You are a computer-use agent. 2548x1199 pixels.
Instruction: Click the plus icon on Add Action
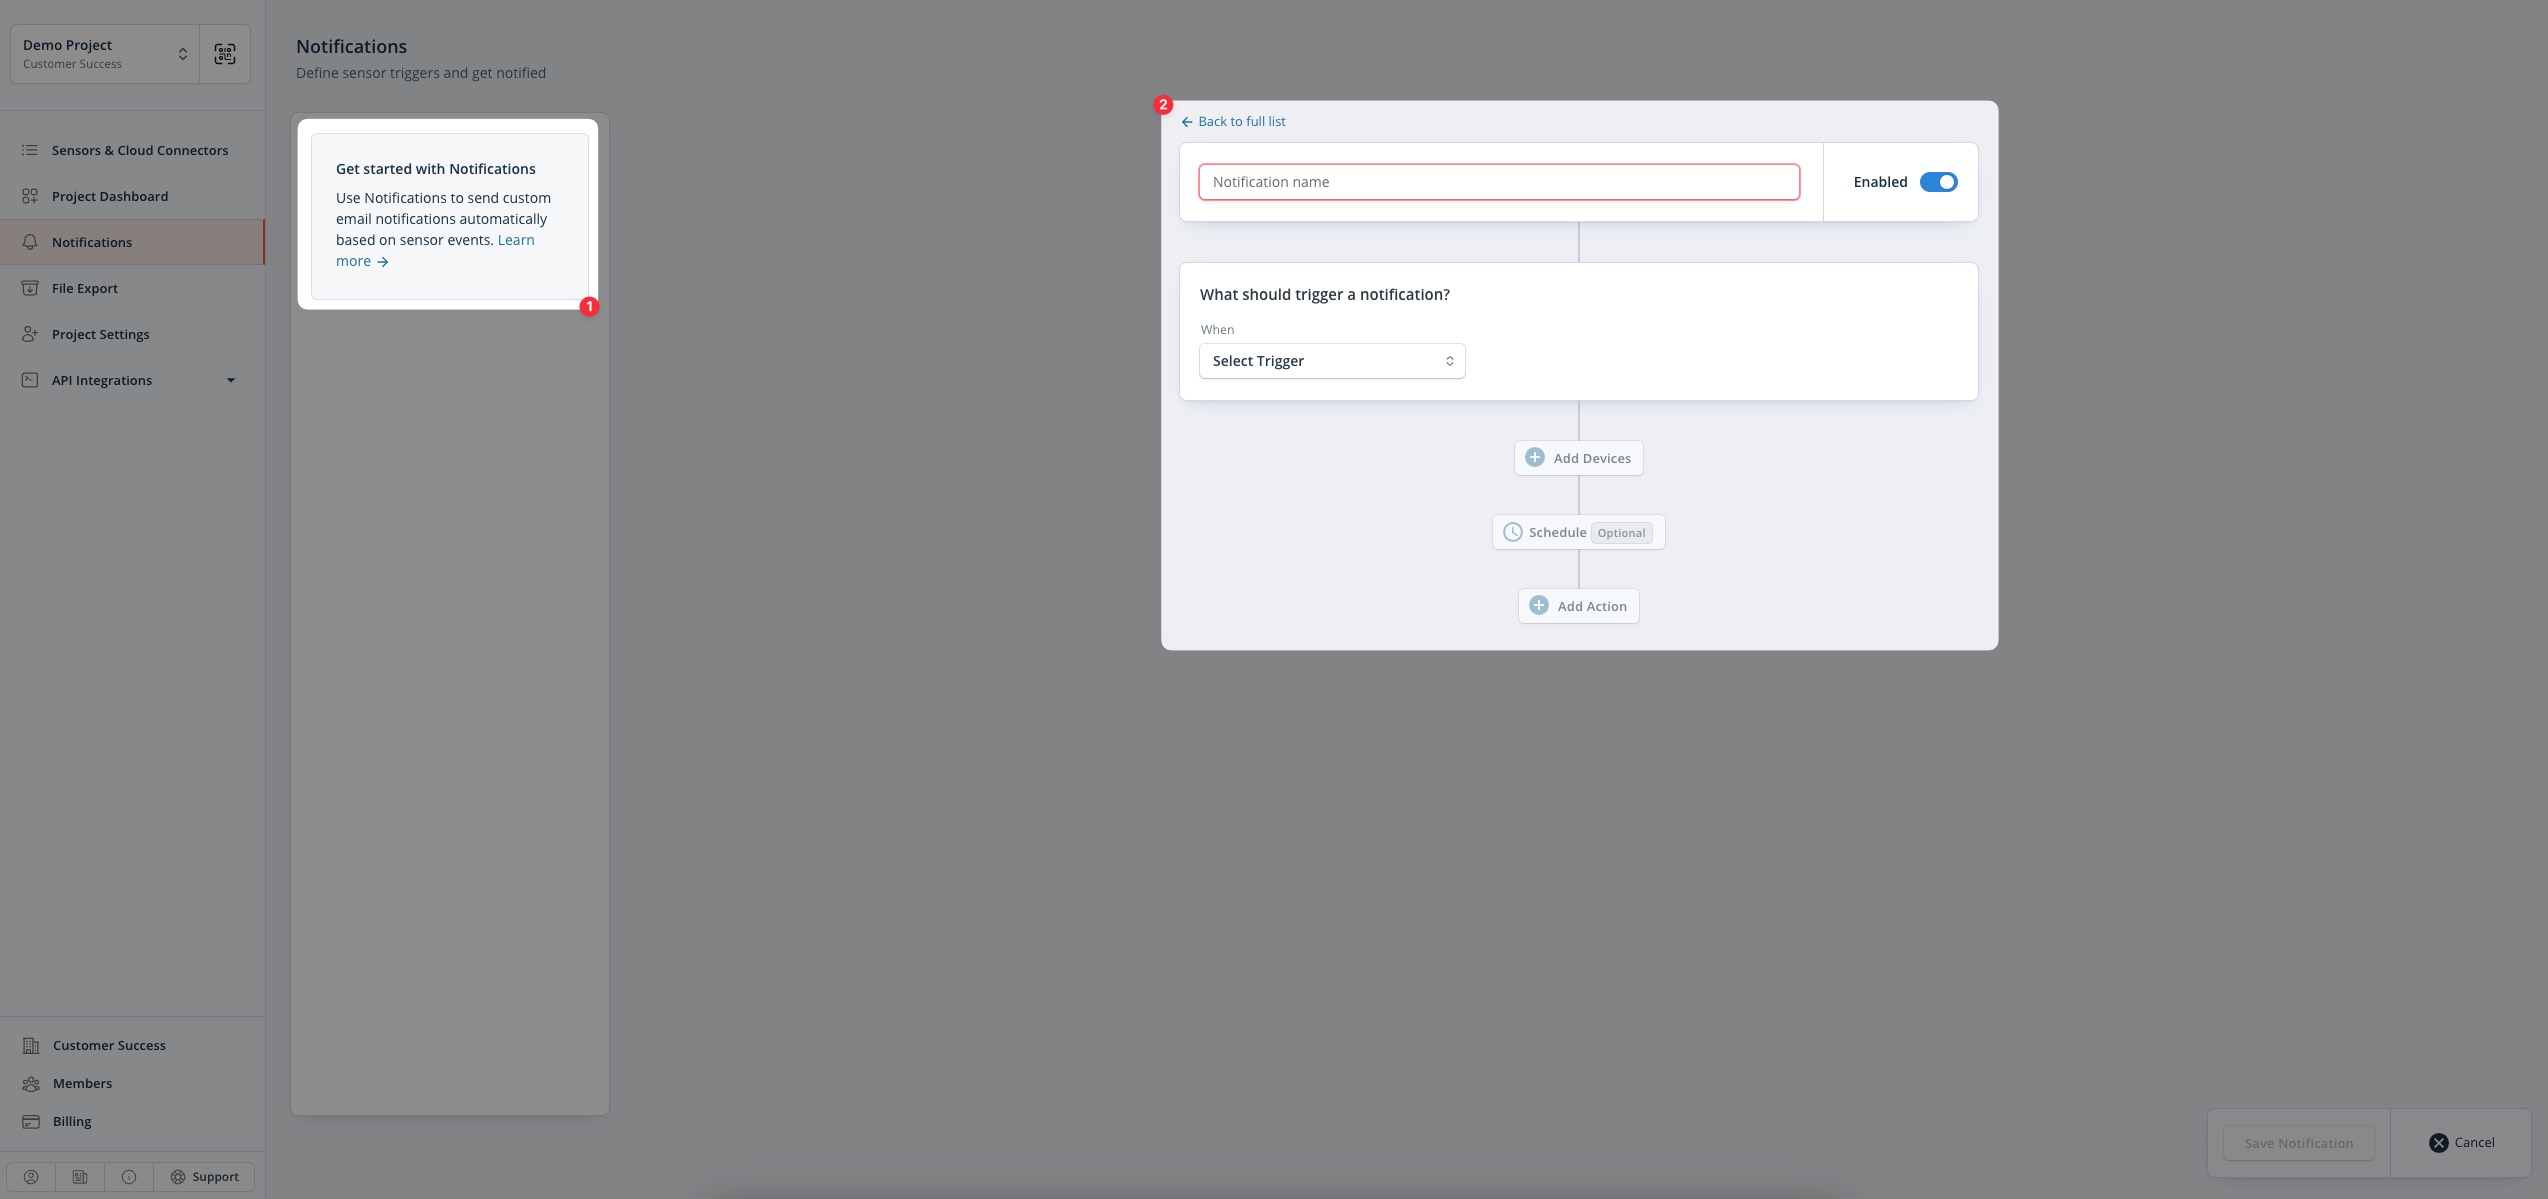(1539, 606)
